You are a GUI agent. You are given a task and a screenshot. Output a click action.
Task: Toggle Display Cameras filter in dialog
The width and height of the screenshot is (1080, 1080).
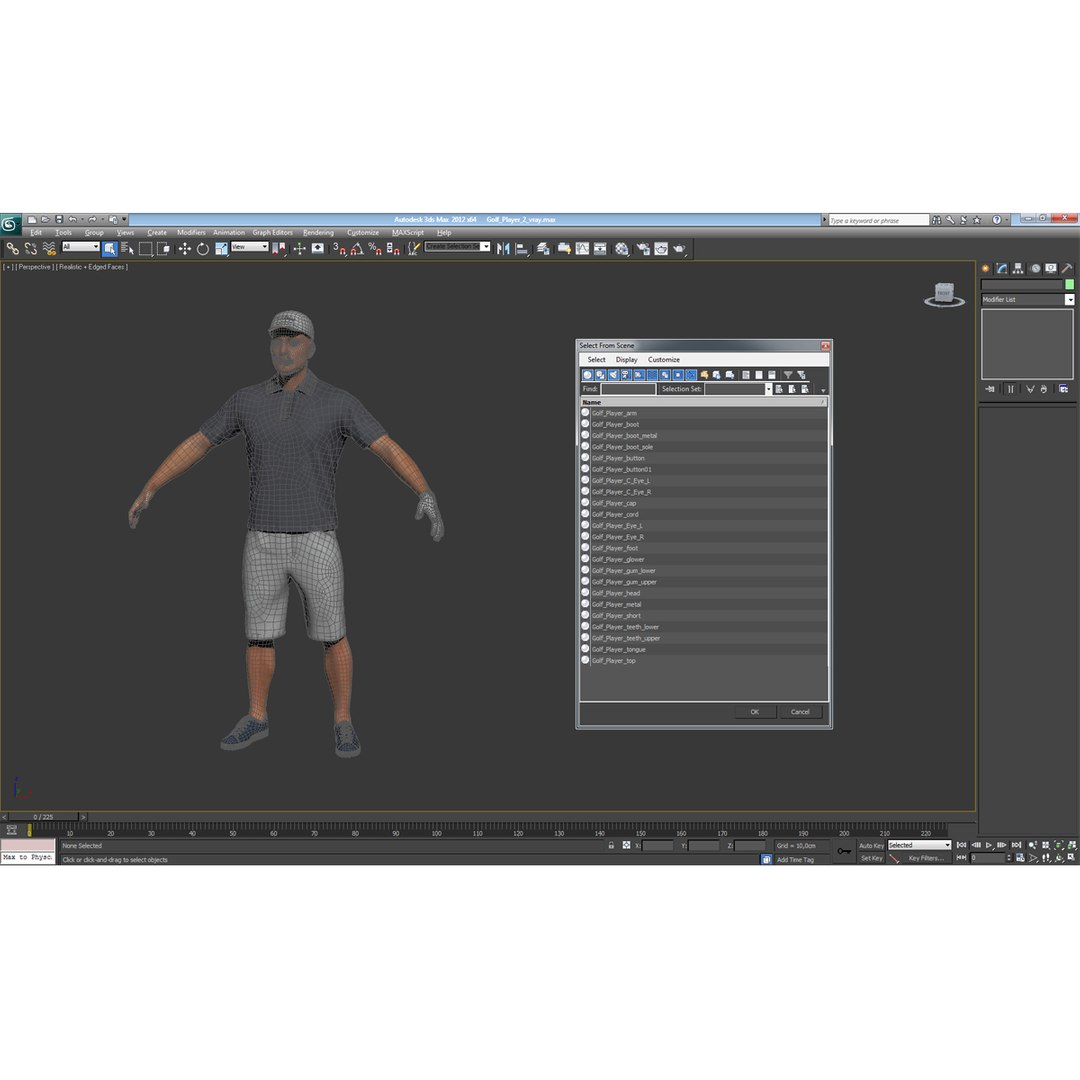pos(626,375)
